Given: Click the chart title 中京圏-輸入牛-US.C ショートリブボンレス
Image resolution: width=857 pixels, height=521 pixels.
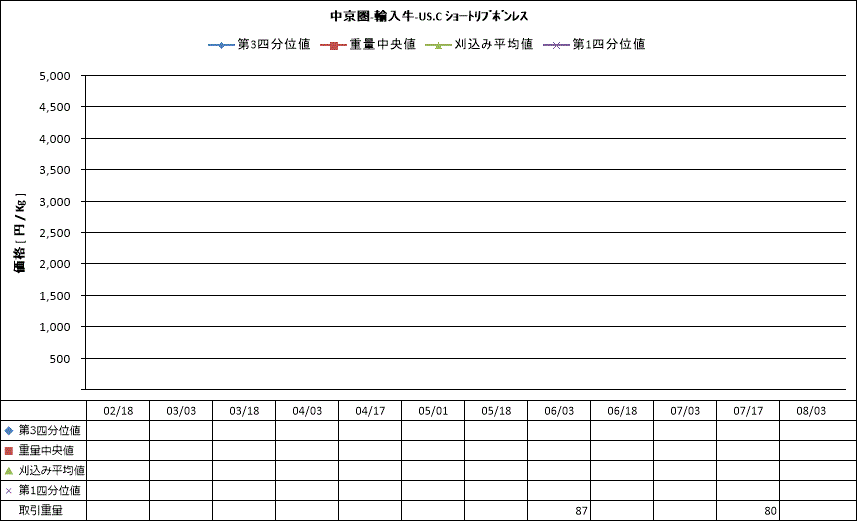Looking at the screenshot, I should pyautogui.click(x=429, y=16).
